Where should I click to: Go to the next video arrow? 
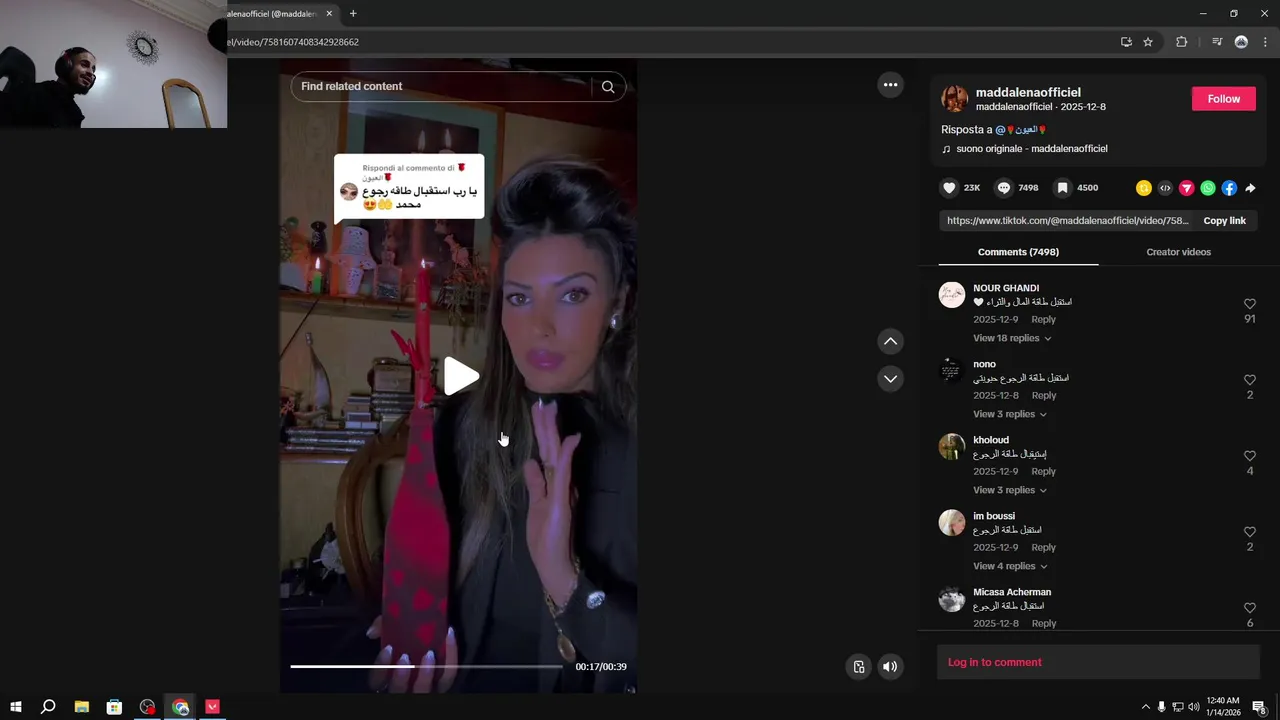click(x=890, y=379)
